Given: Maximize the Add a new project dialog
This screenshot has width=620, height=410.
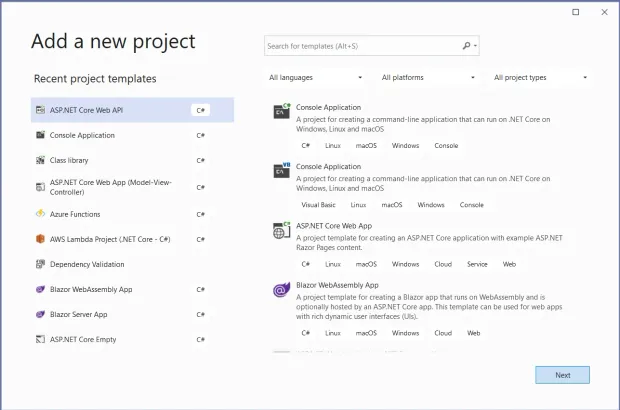Looking at the screenshot, I should 576,12.
